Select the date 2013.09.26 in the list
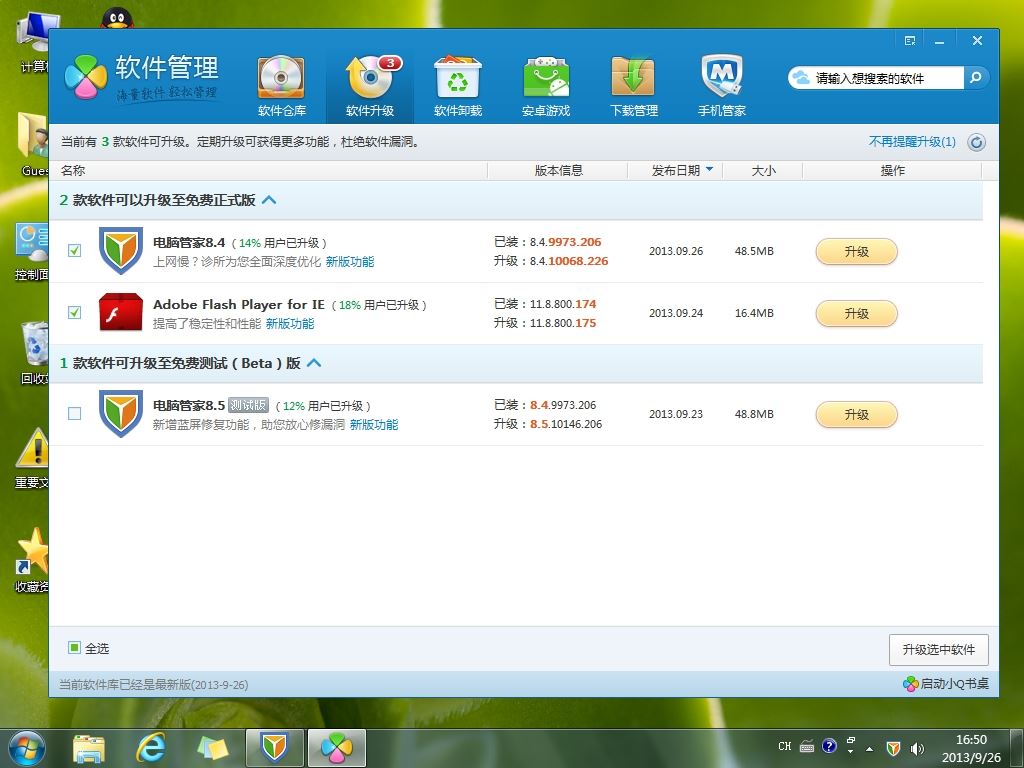Viewport: 1024px width, 768px height. click(x=676, y=251)
